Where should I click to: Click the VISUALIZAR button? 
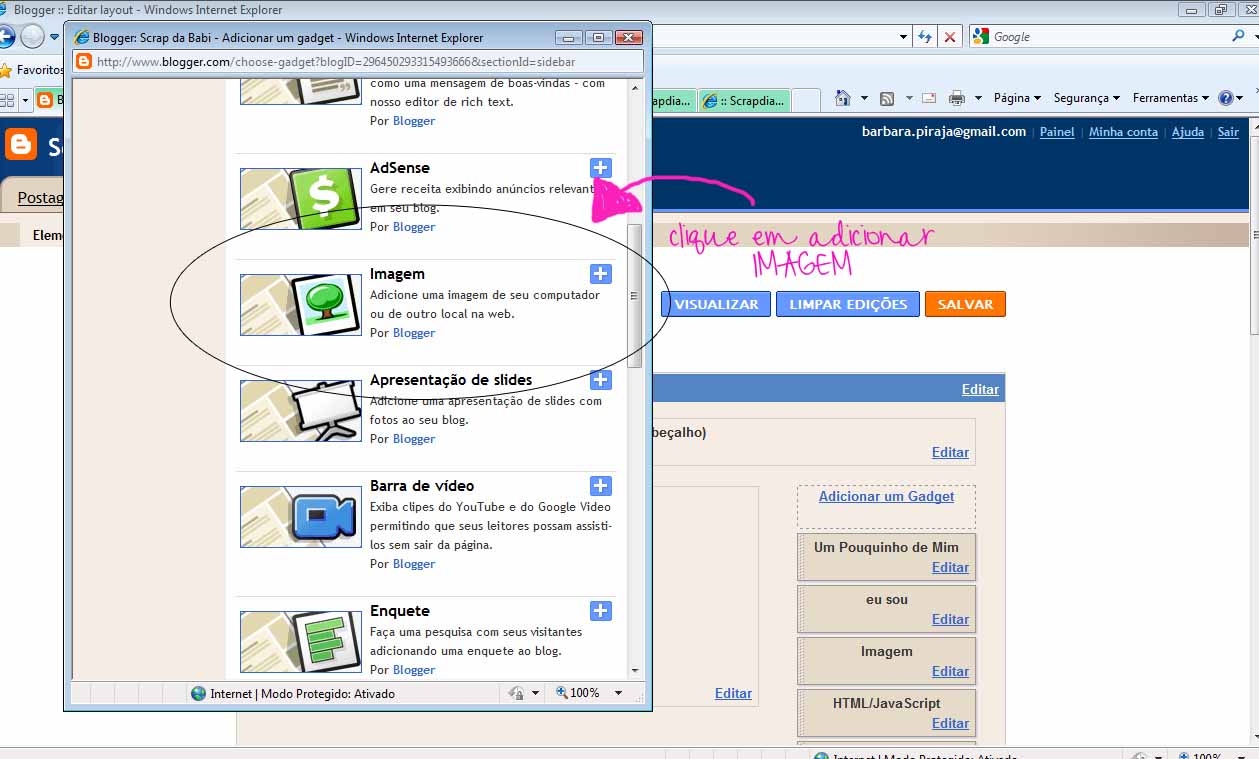point(716,304)
